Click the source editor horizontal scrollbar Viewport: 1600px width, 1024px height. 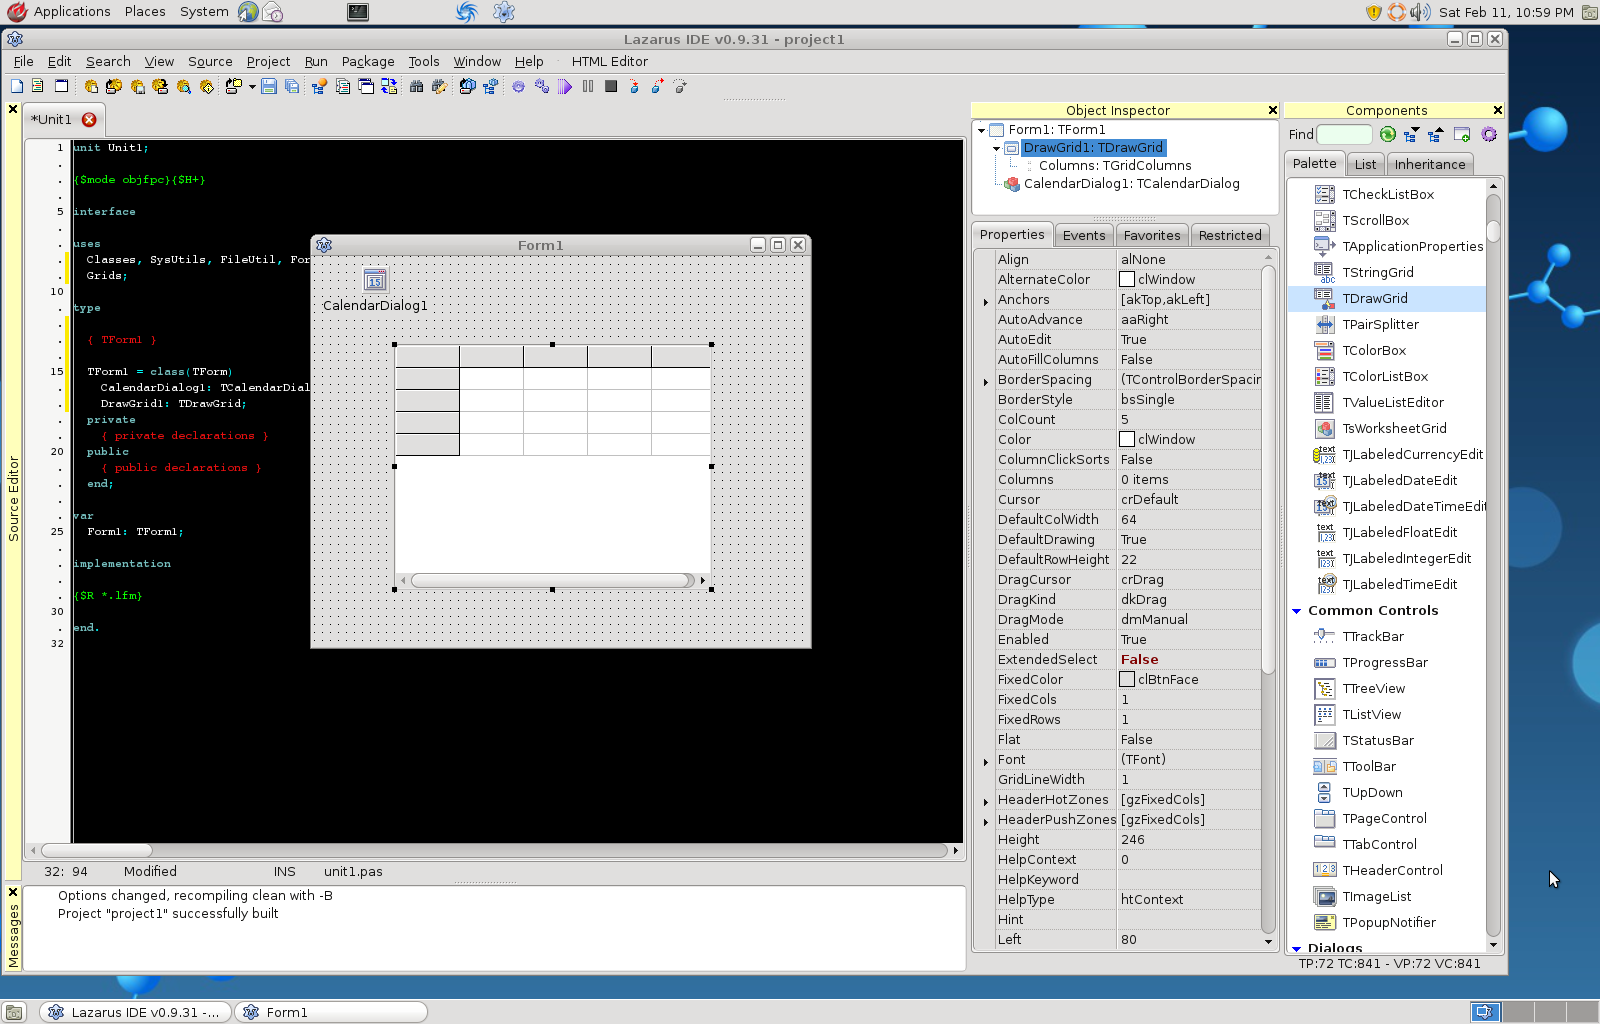pyautogui.click(x=492, y=850)
